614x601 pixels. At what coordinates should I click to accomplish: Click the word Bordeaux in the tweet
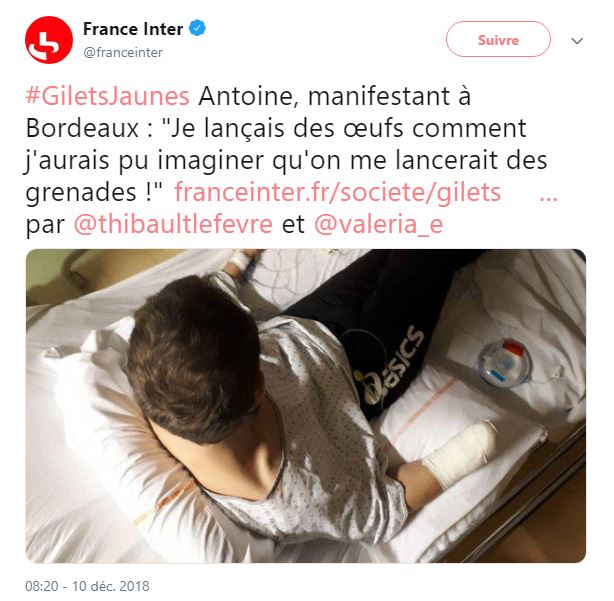tap(82, 128)
